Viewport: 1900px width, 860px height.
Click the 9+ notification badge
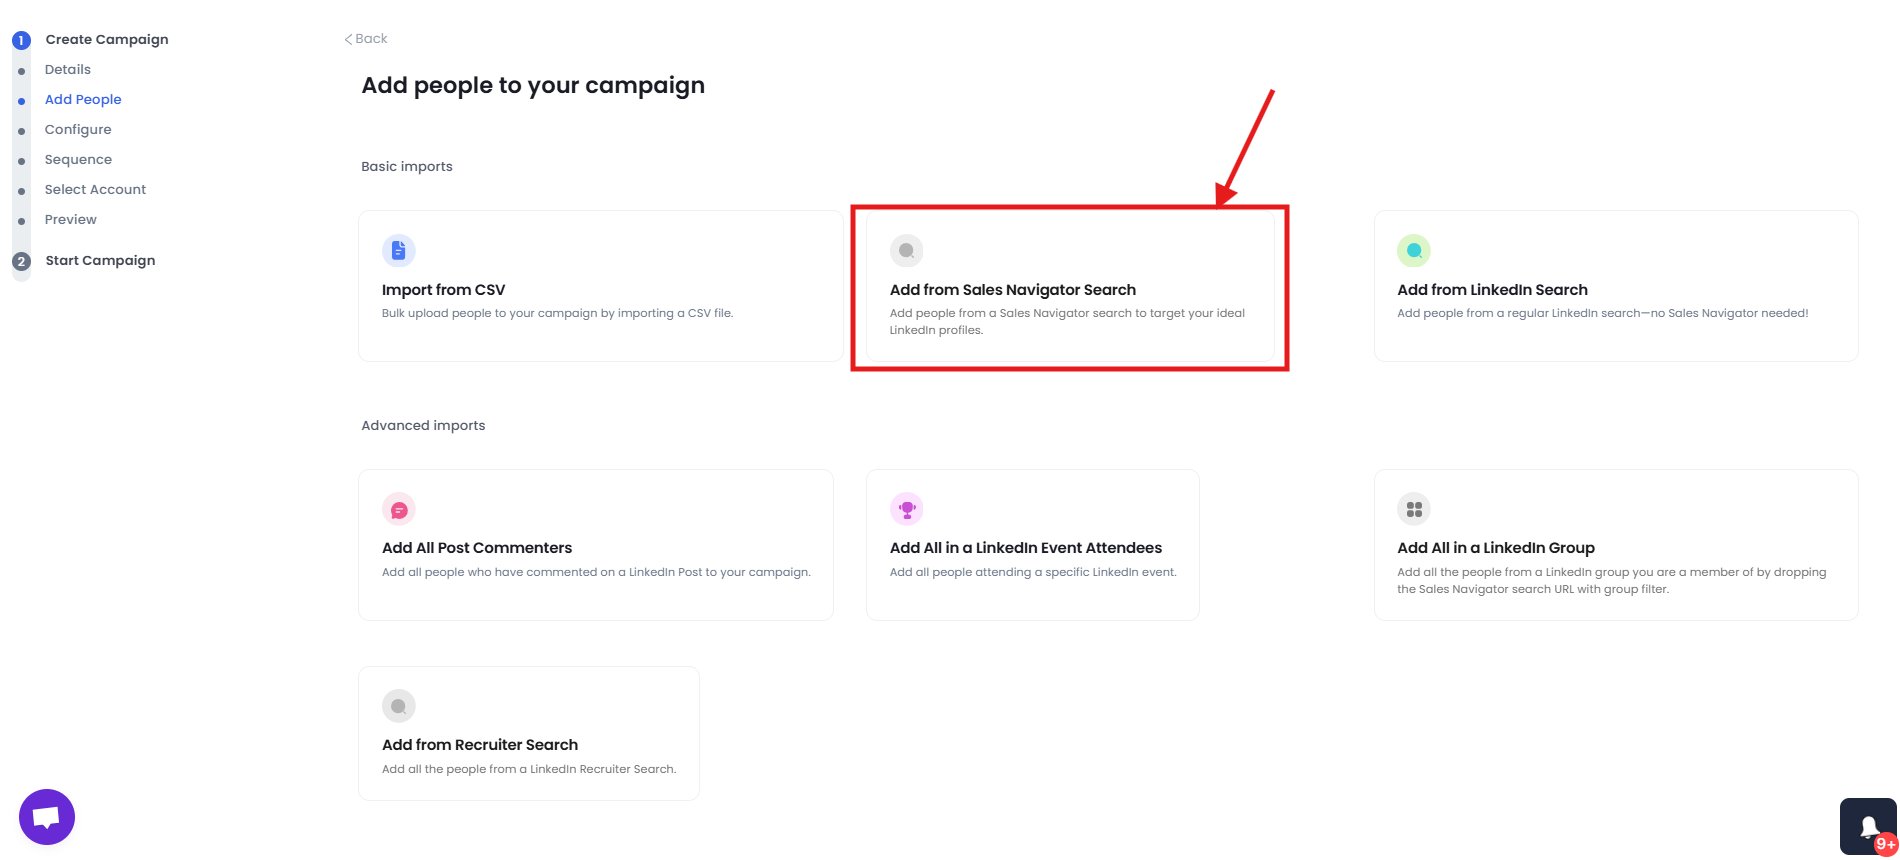point(1884,843)
